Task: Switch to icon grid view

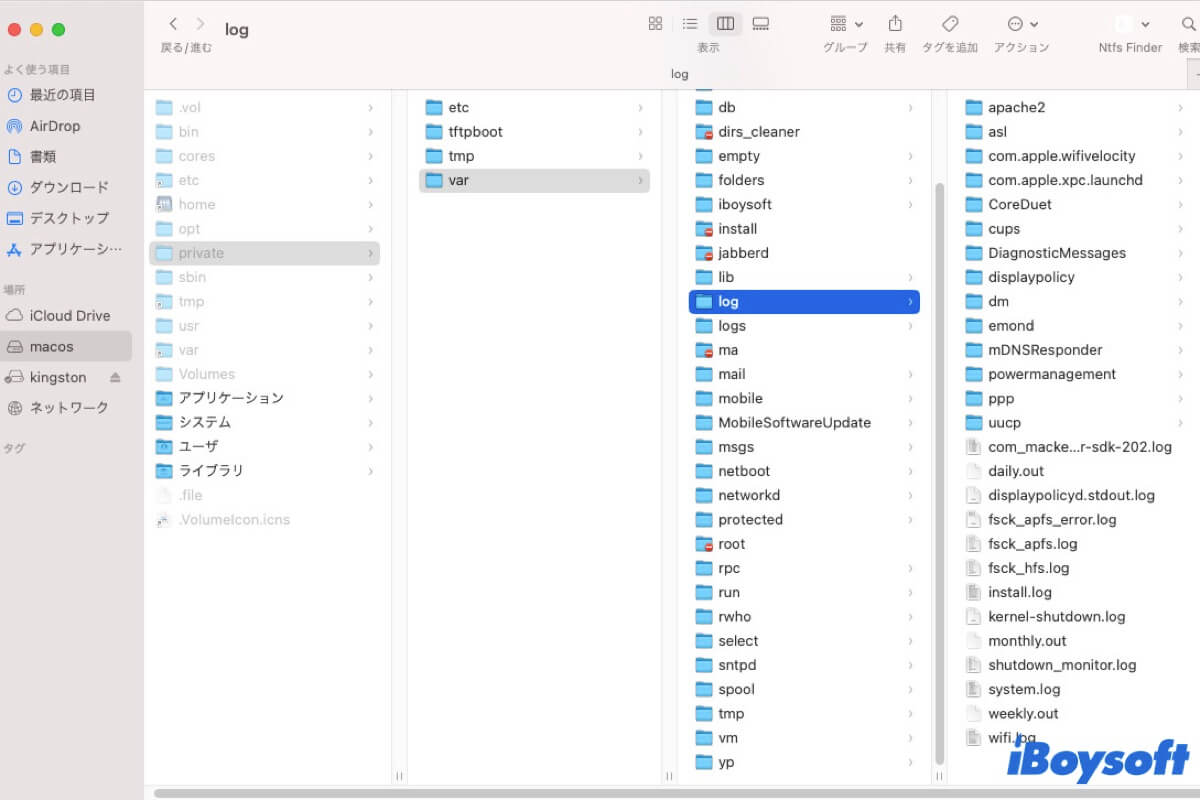Action: point(656,24)
